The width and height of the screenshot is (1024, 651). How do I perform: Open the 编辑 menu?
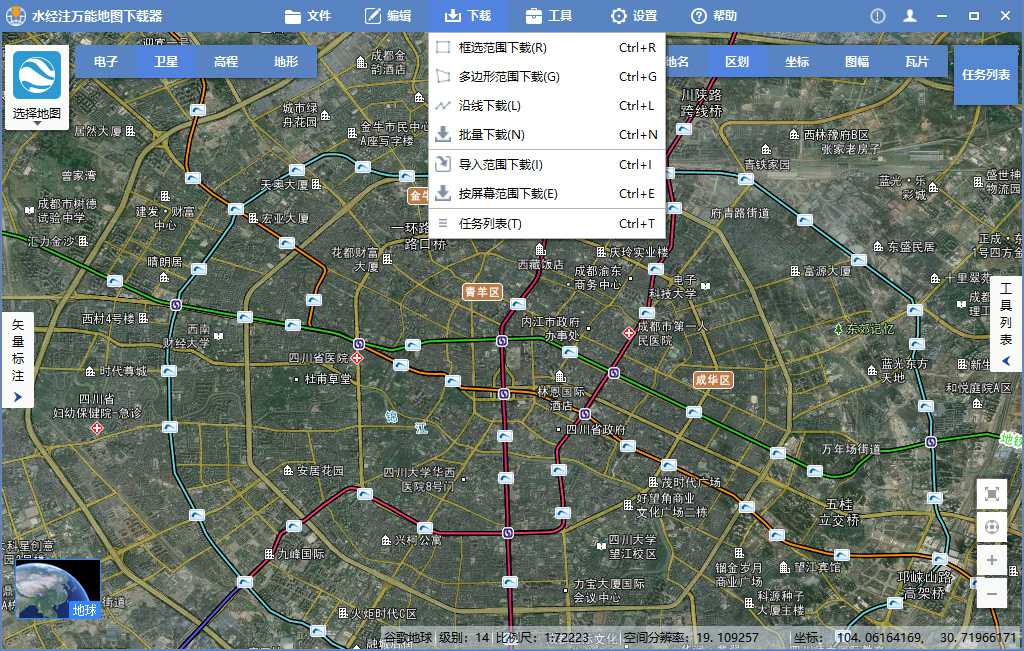pyautogui.click(x=388, y=16)
